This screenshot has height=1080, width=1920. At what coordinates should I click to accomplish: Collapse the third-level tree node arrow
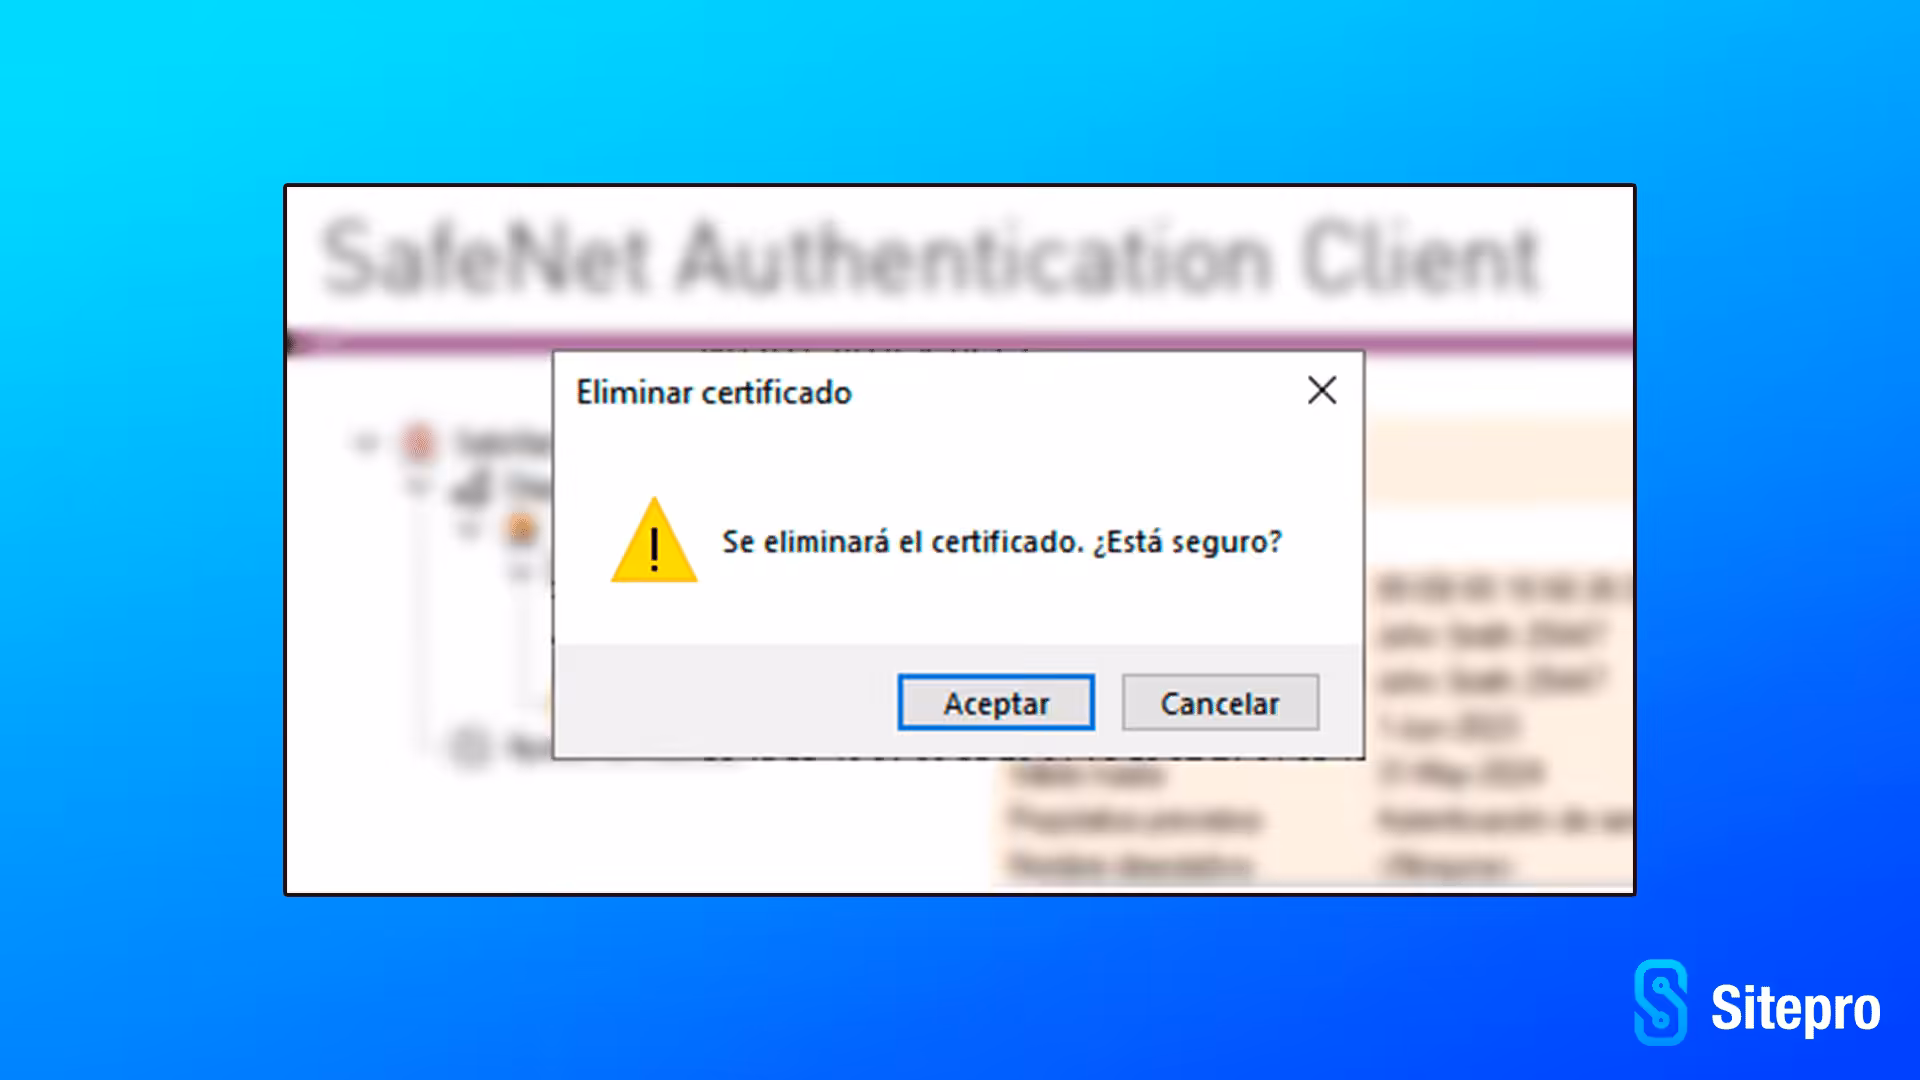pyautogui.click(x=467, y=529)
